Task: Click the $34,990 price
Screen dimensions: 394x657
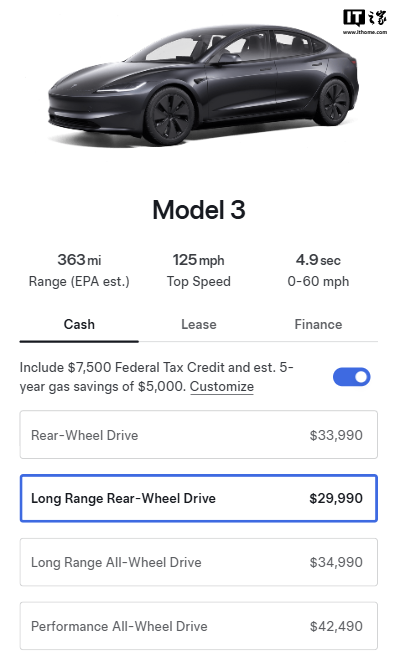Action: coord(336,562)
